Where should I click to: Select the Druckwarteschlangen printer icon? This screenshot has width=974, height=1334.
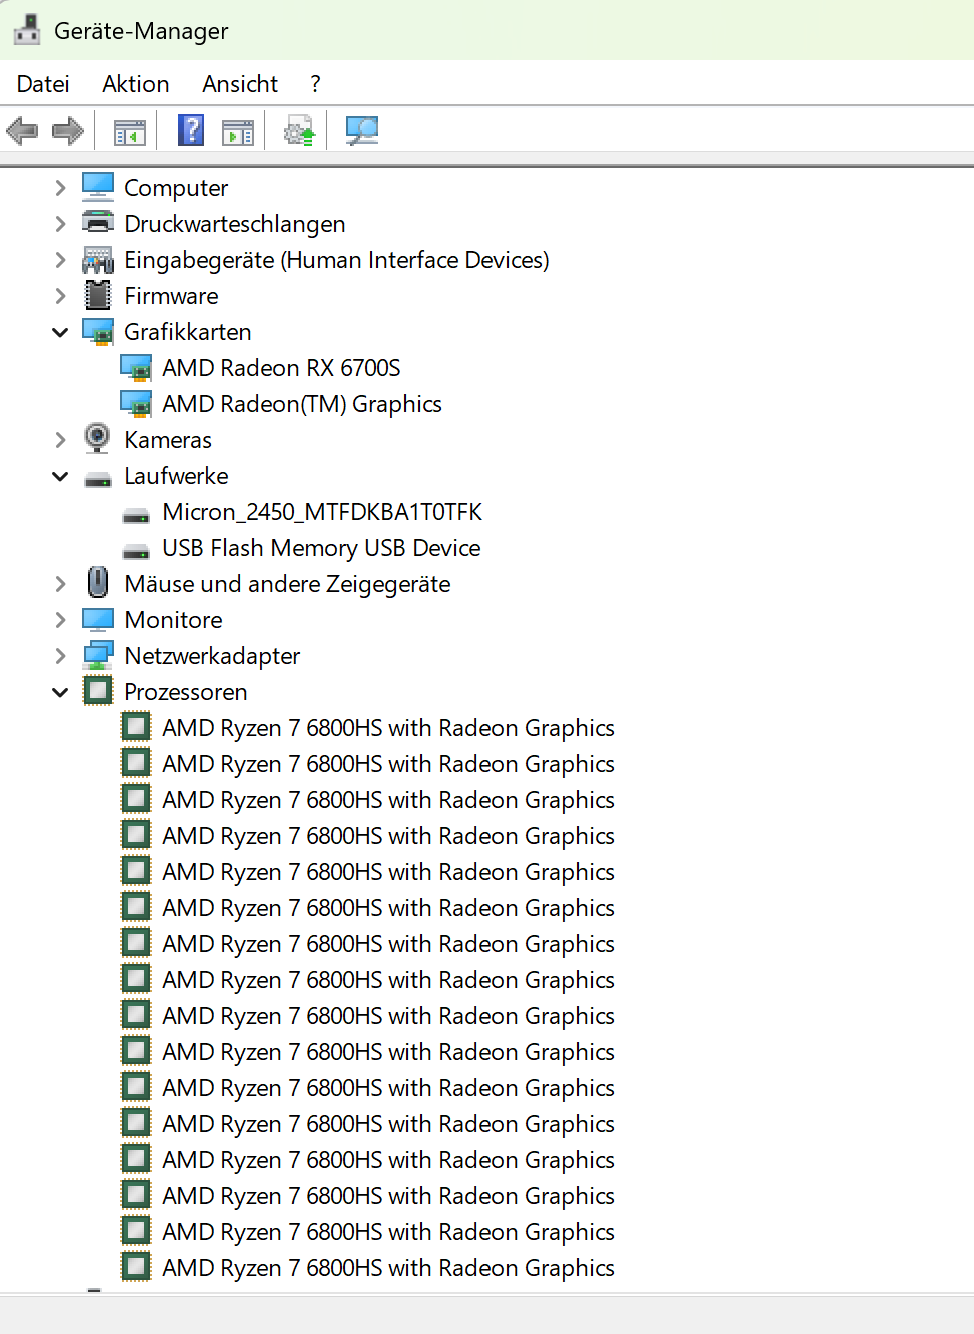click(x=98, y=222)
